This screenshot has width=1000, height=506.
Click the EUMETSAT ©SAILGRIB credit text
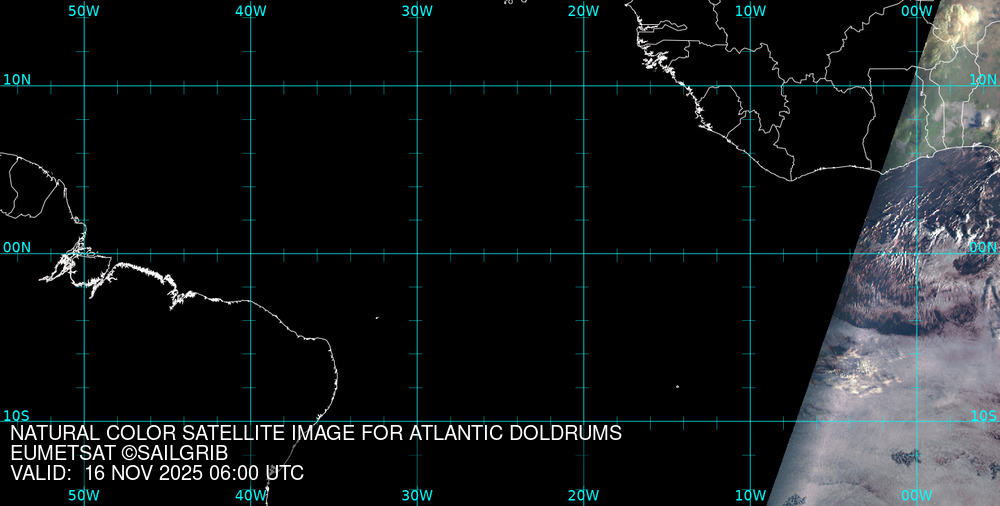(x=119, y=453)
